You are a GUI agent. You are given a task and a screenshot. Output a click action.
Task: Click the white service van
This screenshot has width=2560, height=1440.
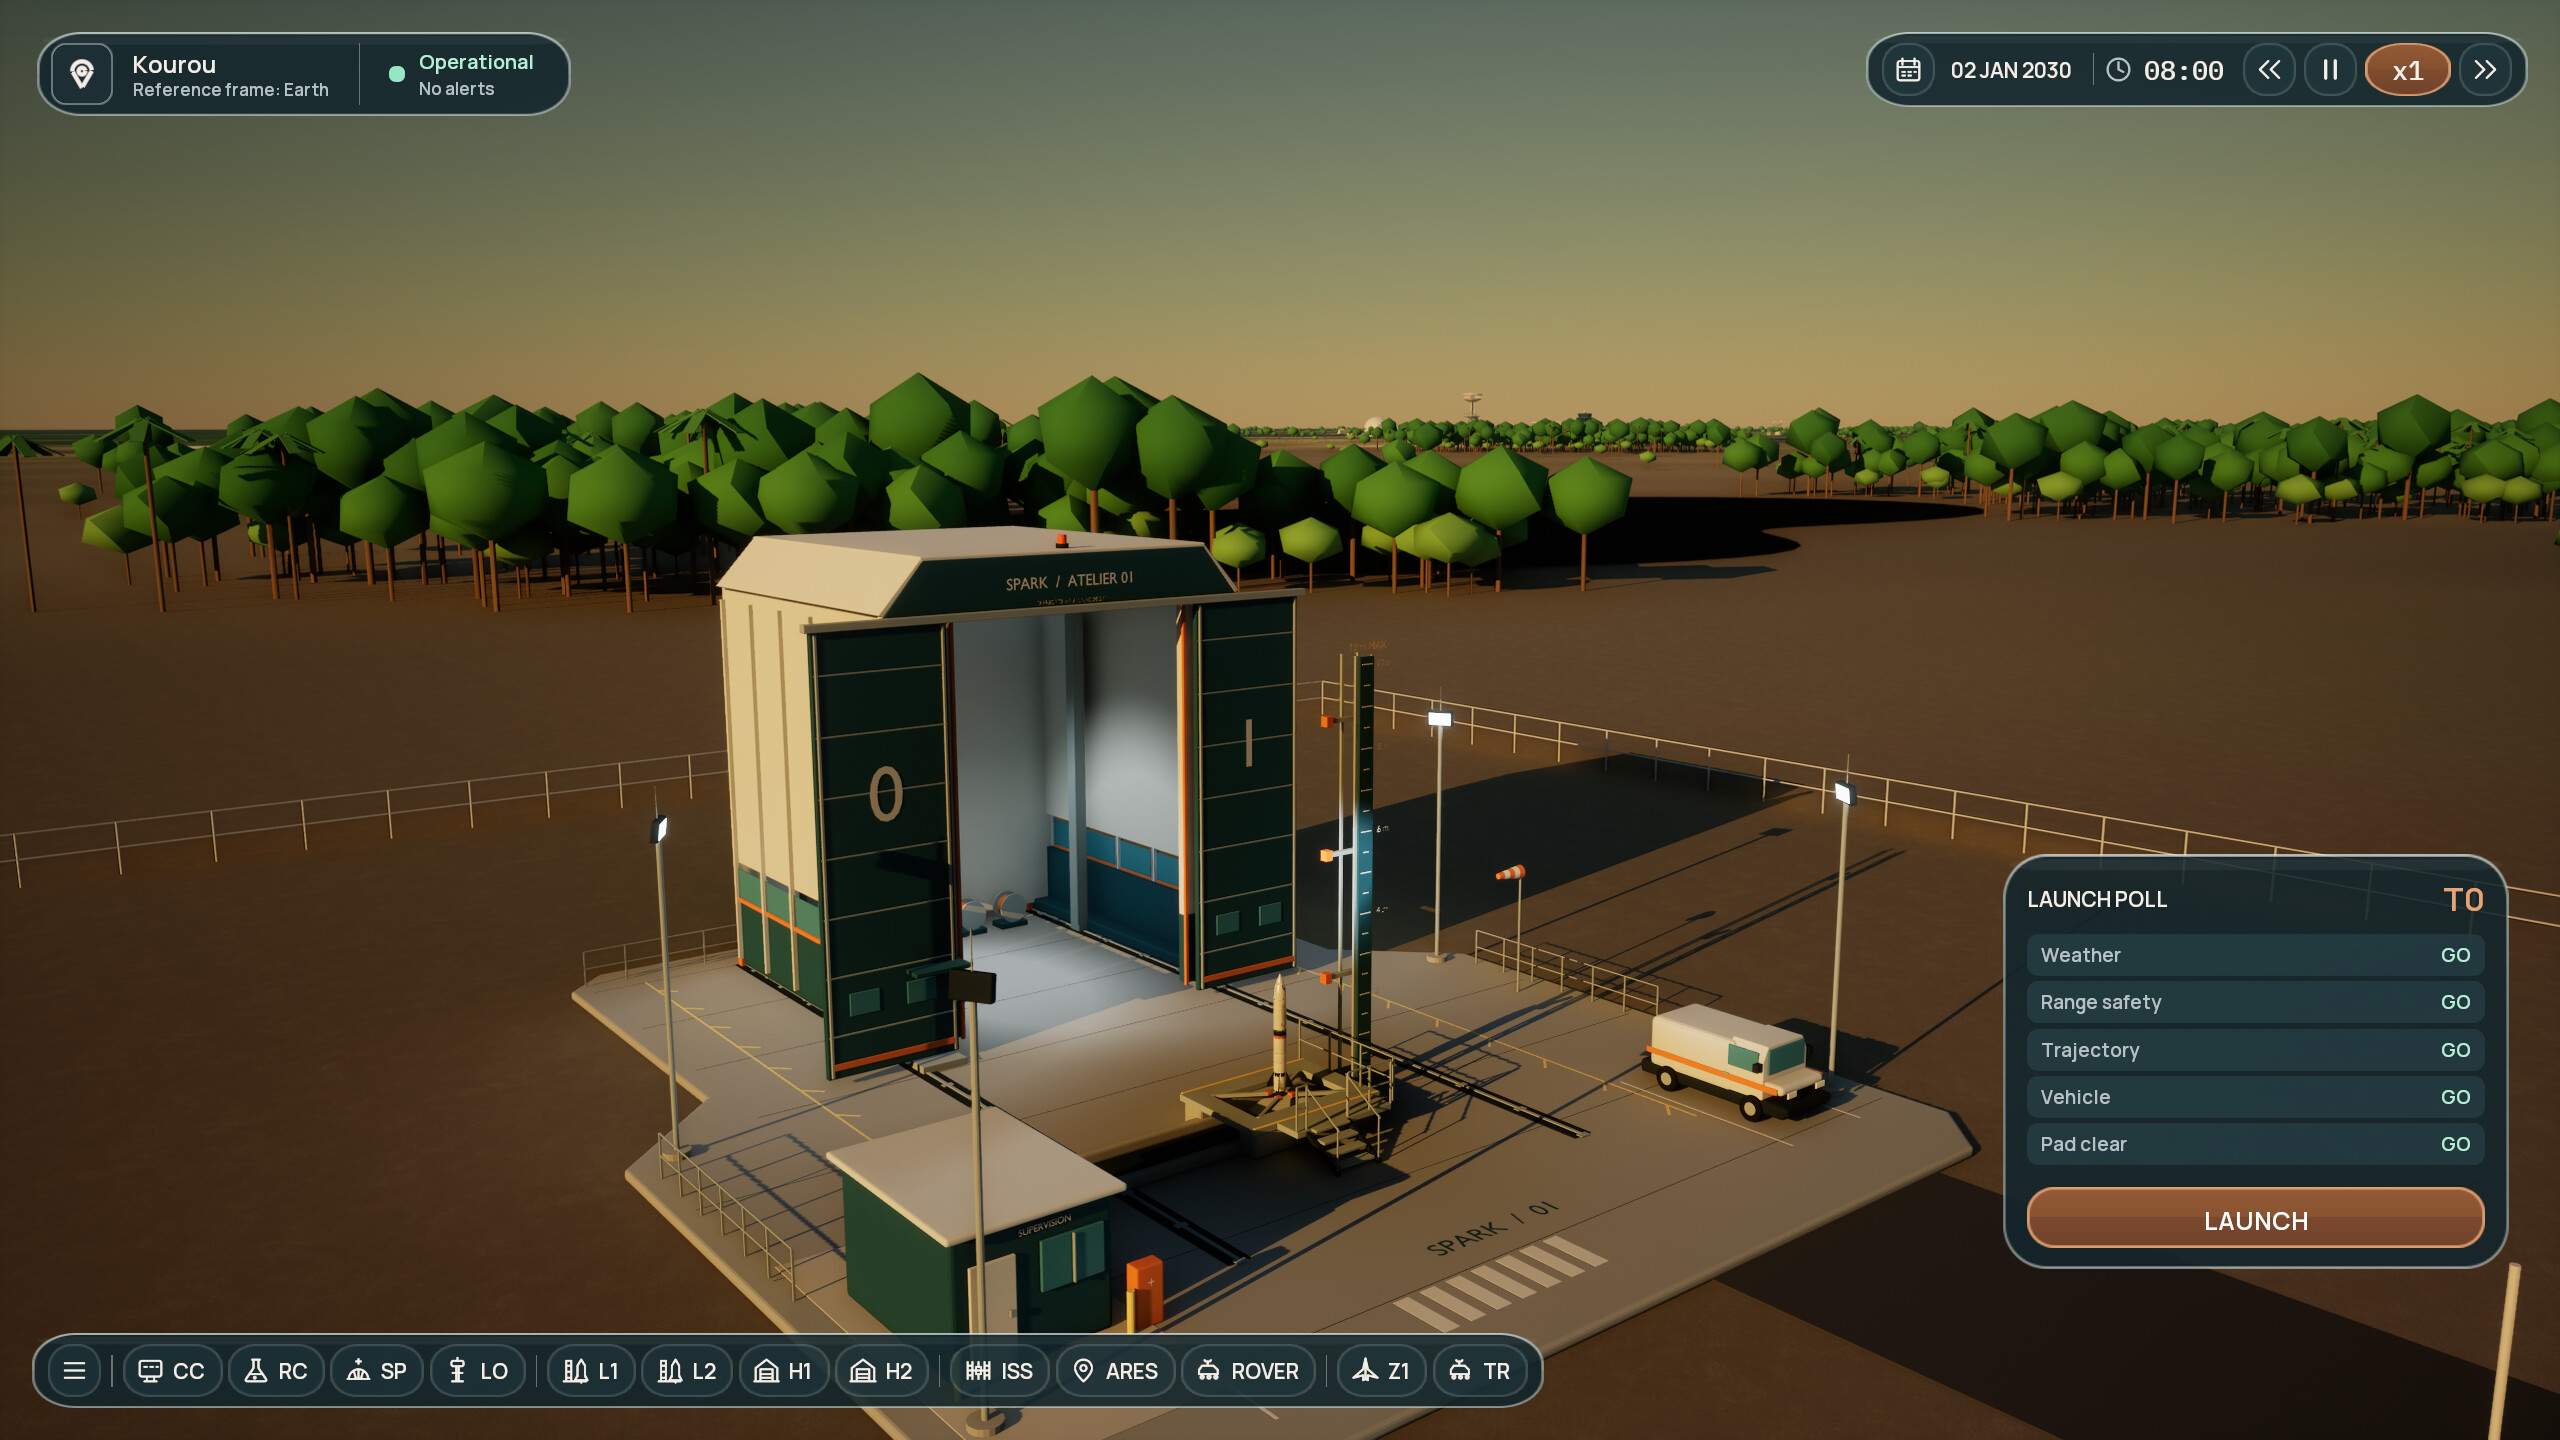coord(1735,1060)
